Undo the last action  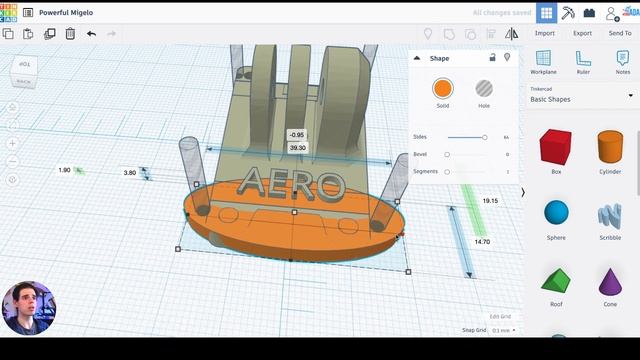coord(91,33)
